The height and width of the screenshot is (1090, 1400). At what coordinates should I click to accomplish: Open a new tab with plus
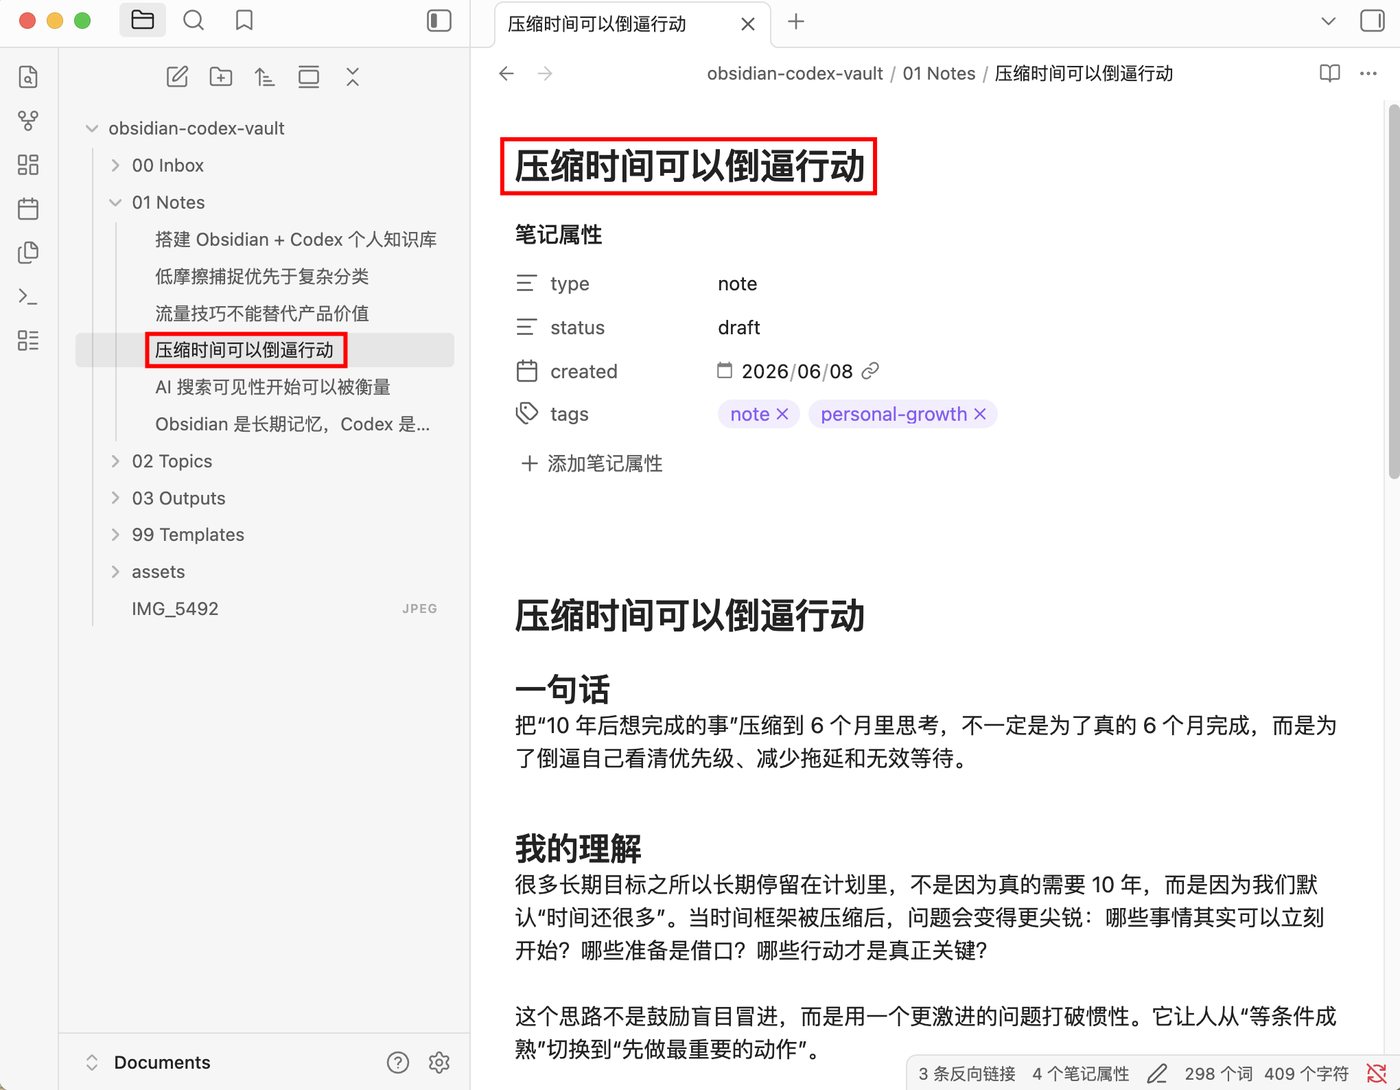click(796, 21)
